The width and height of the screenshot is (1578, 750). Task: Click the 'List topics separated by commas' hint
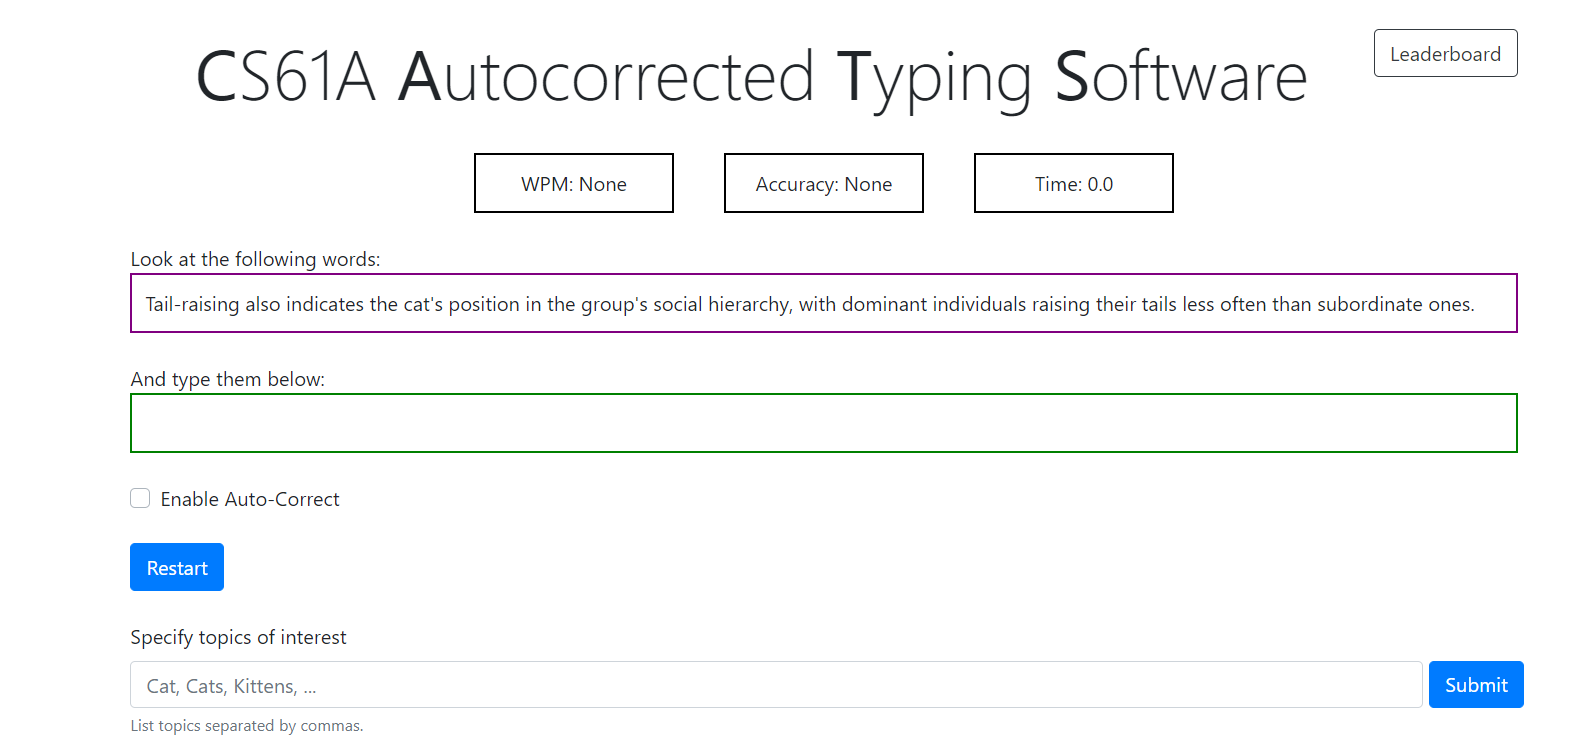[x=246, y=726]
